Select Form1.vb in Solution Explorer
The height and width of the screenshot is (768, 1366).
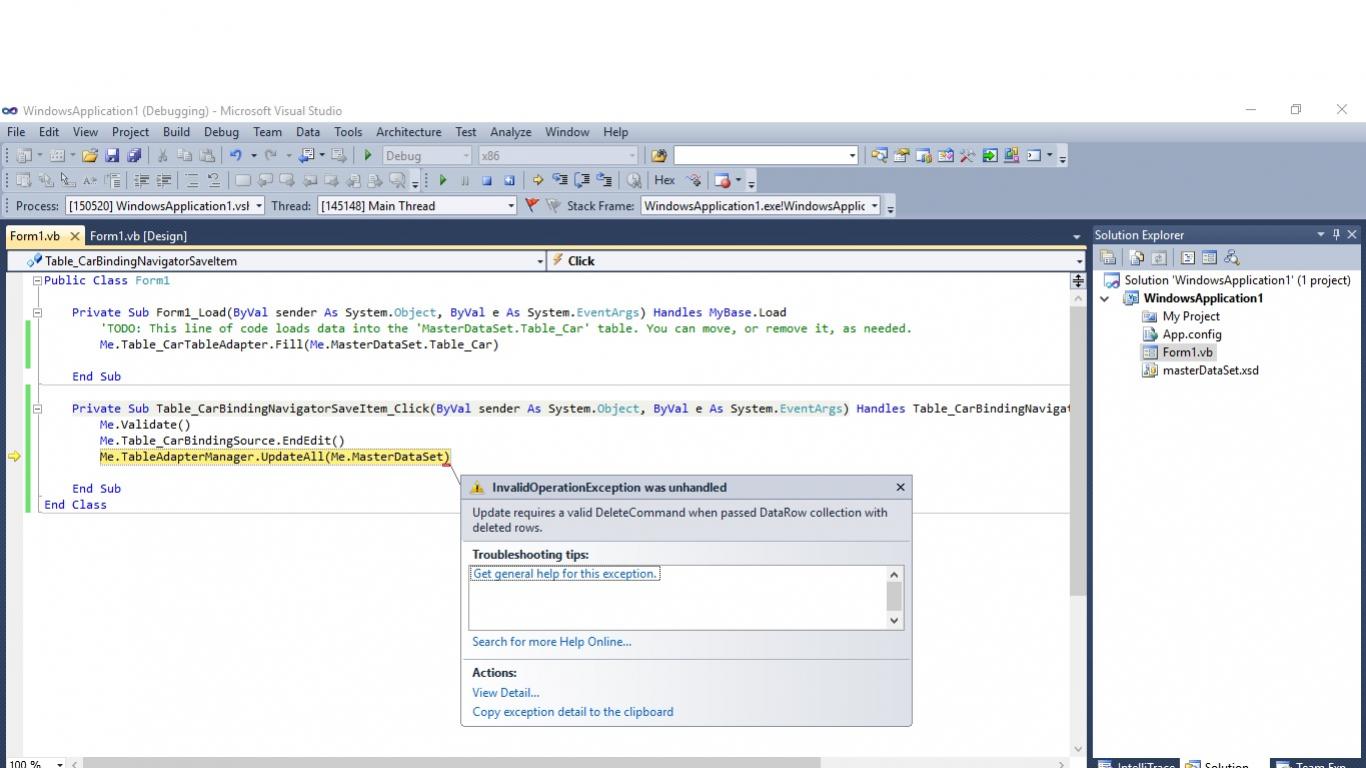(1187, 352)
